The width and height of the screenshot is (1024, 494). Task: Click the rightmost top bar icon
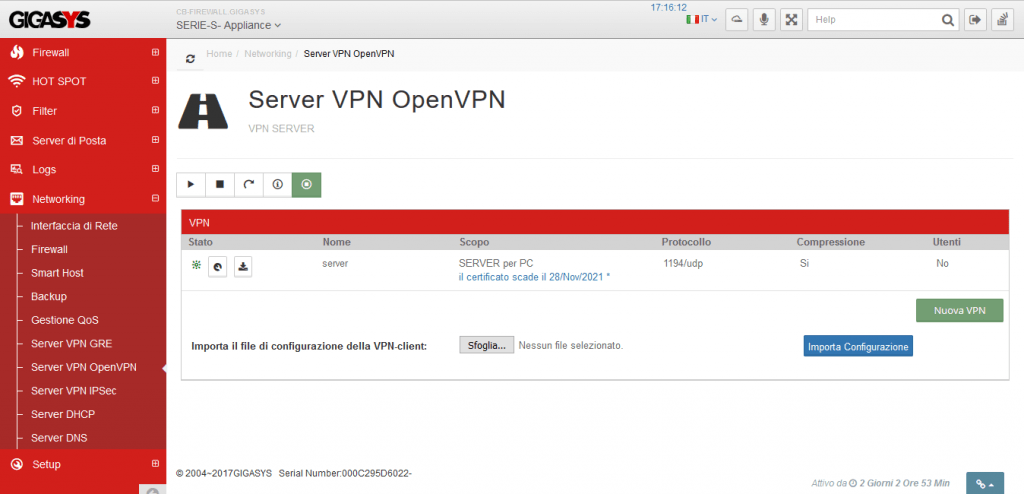pyautogui.click(x=1002, y=20)
